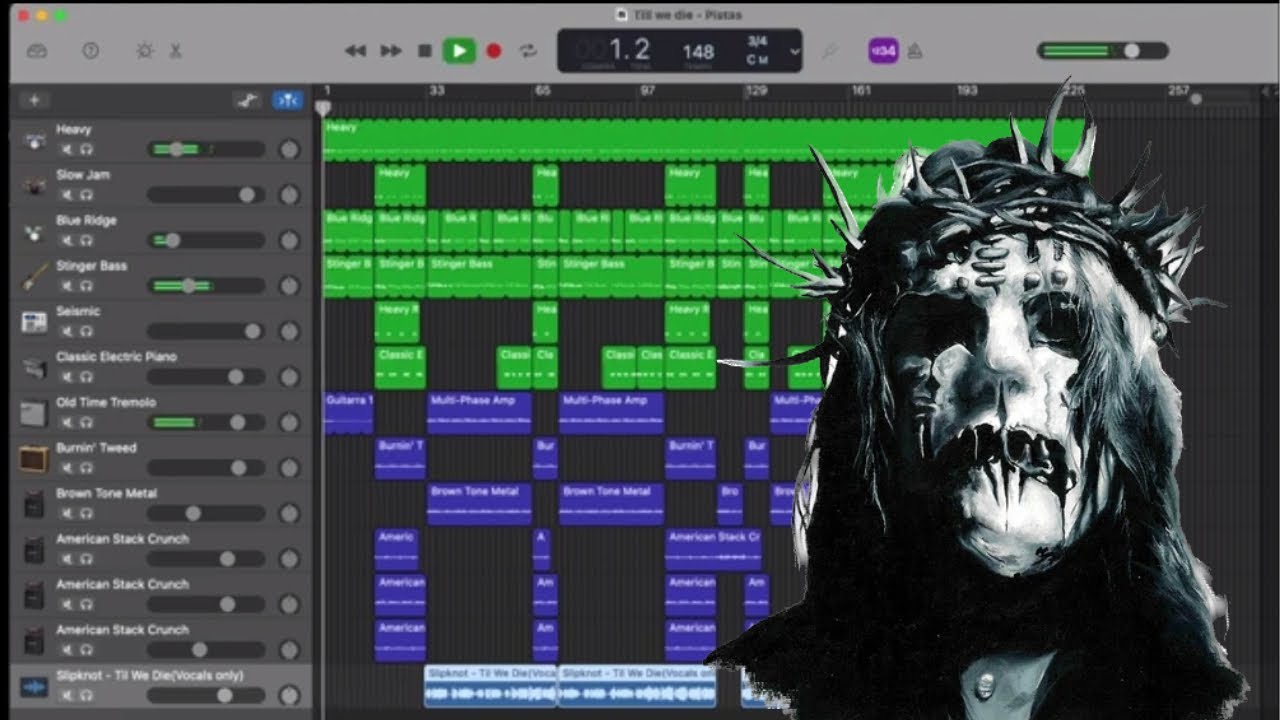Image resolution: width=1280 pixels, height=720 pixels.
Task: Click the Brown Tone Metal pan knob
Action: 289,513
